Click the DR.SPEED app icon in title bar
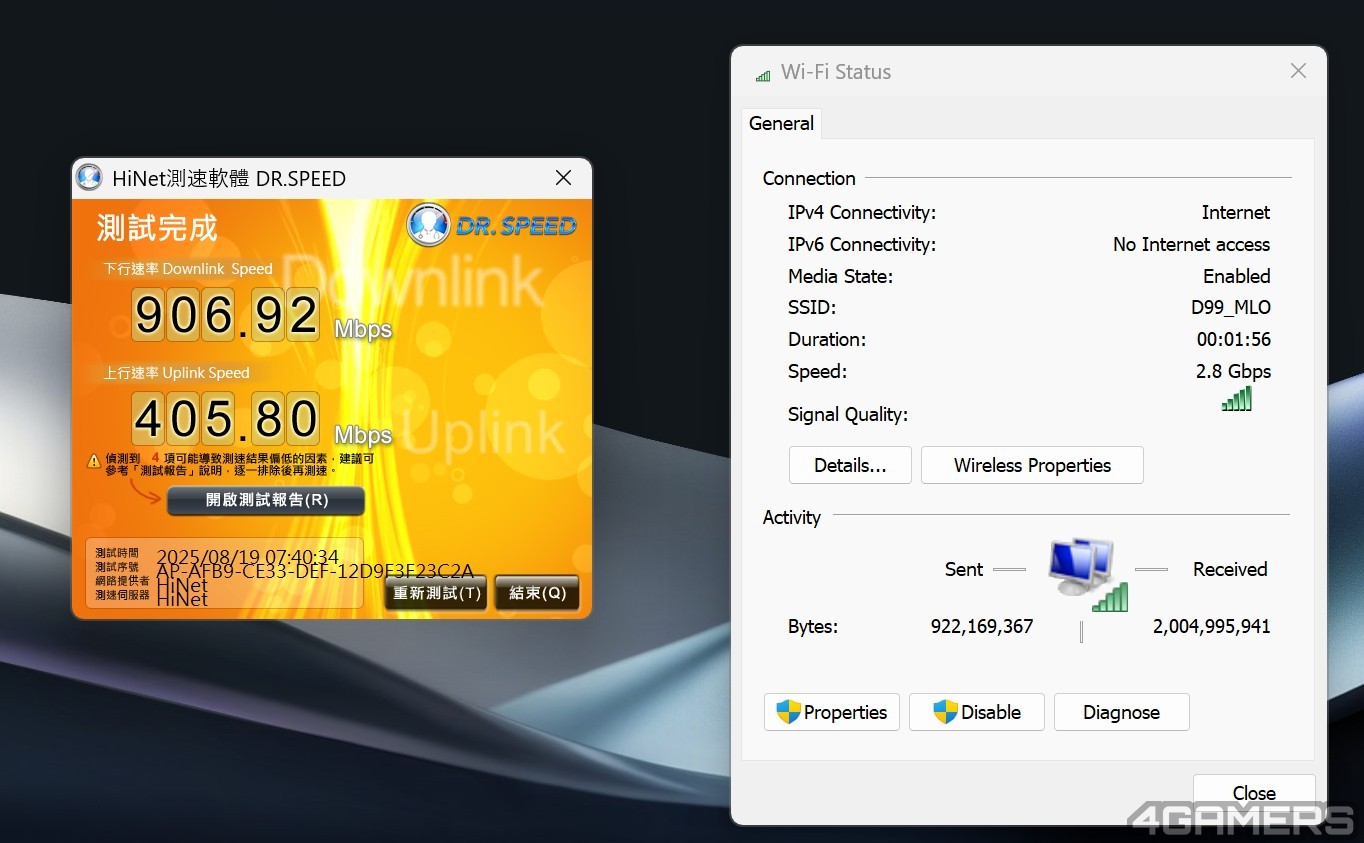This screenshot has width=1364, height=843. coord(89,178)
